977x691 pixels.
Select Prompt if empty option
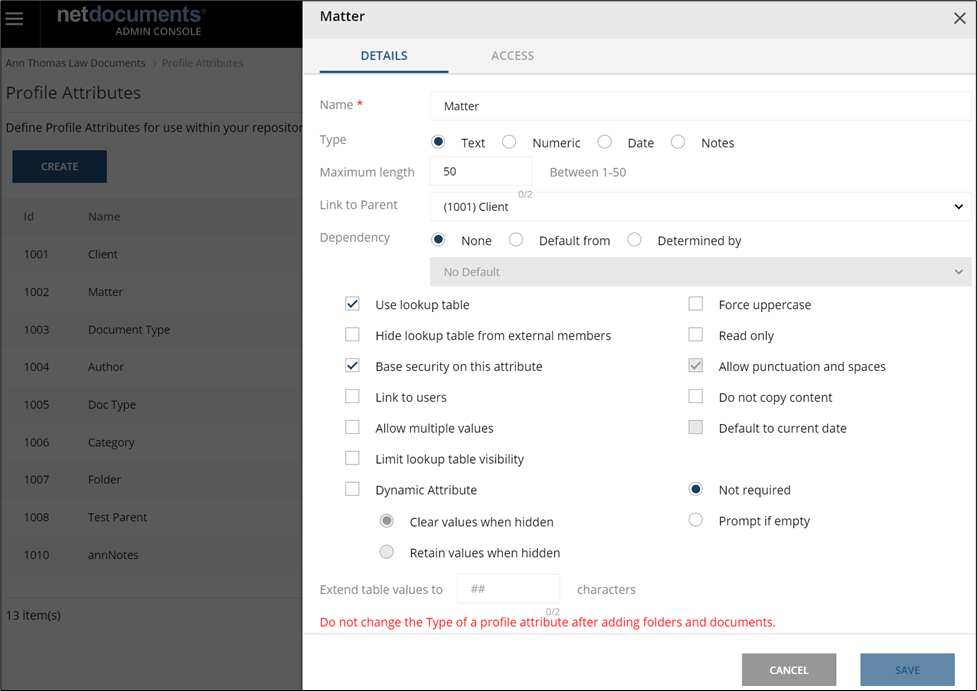tap(696, 520)
